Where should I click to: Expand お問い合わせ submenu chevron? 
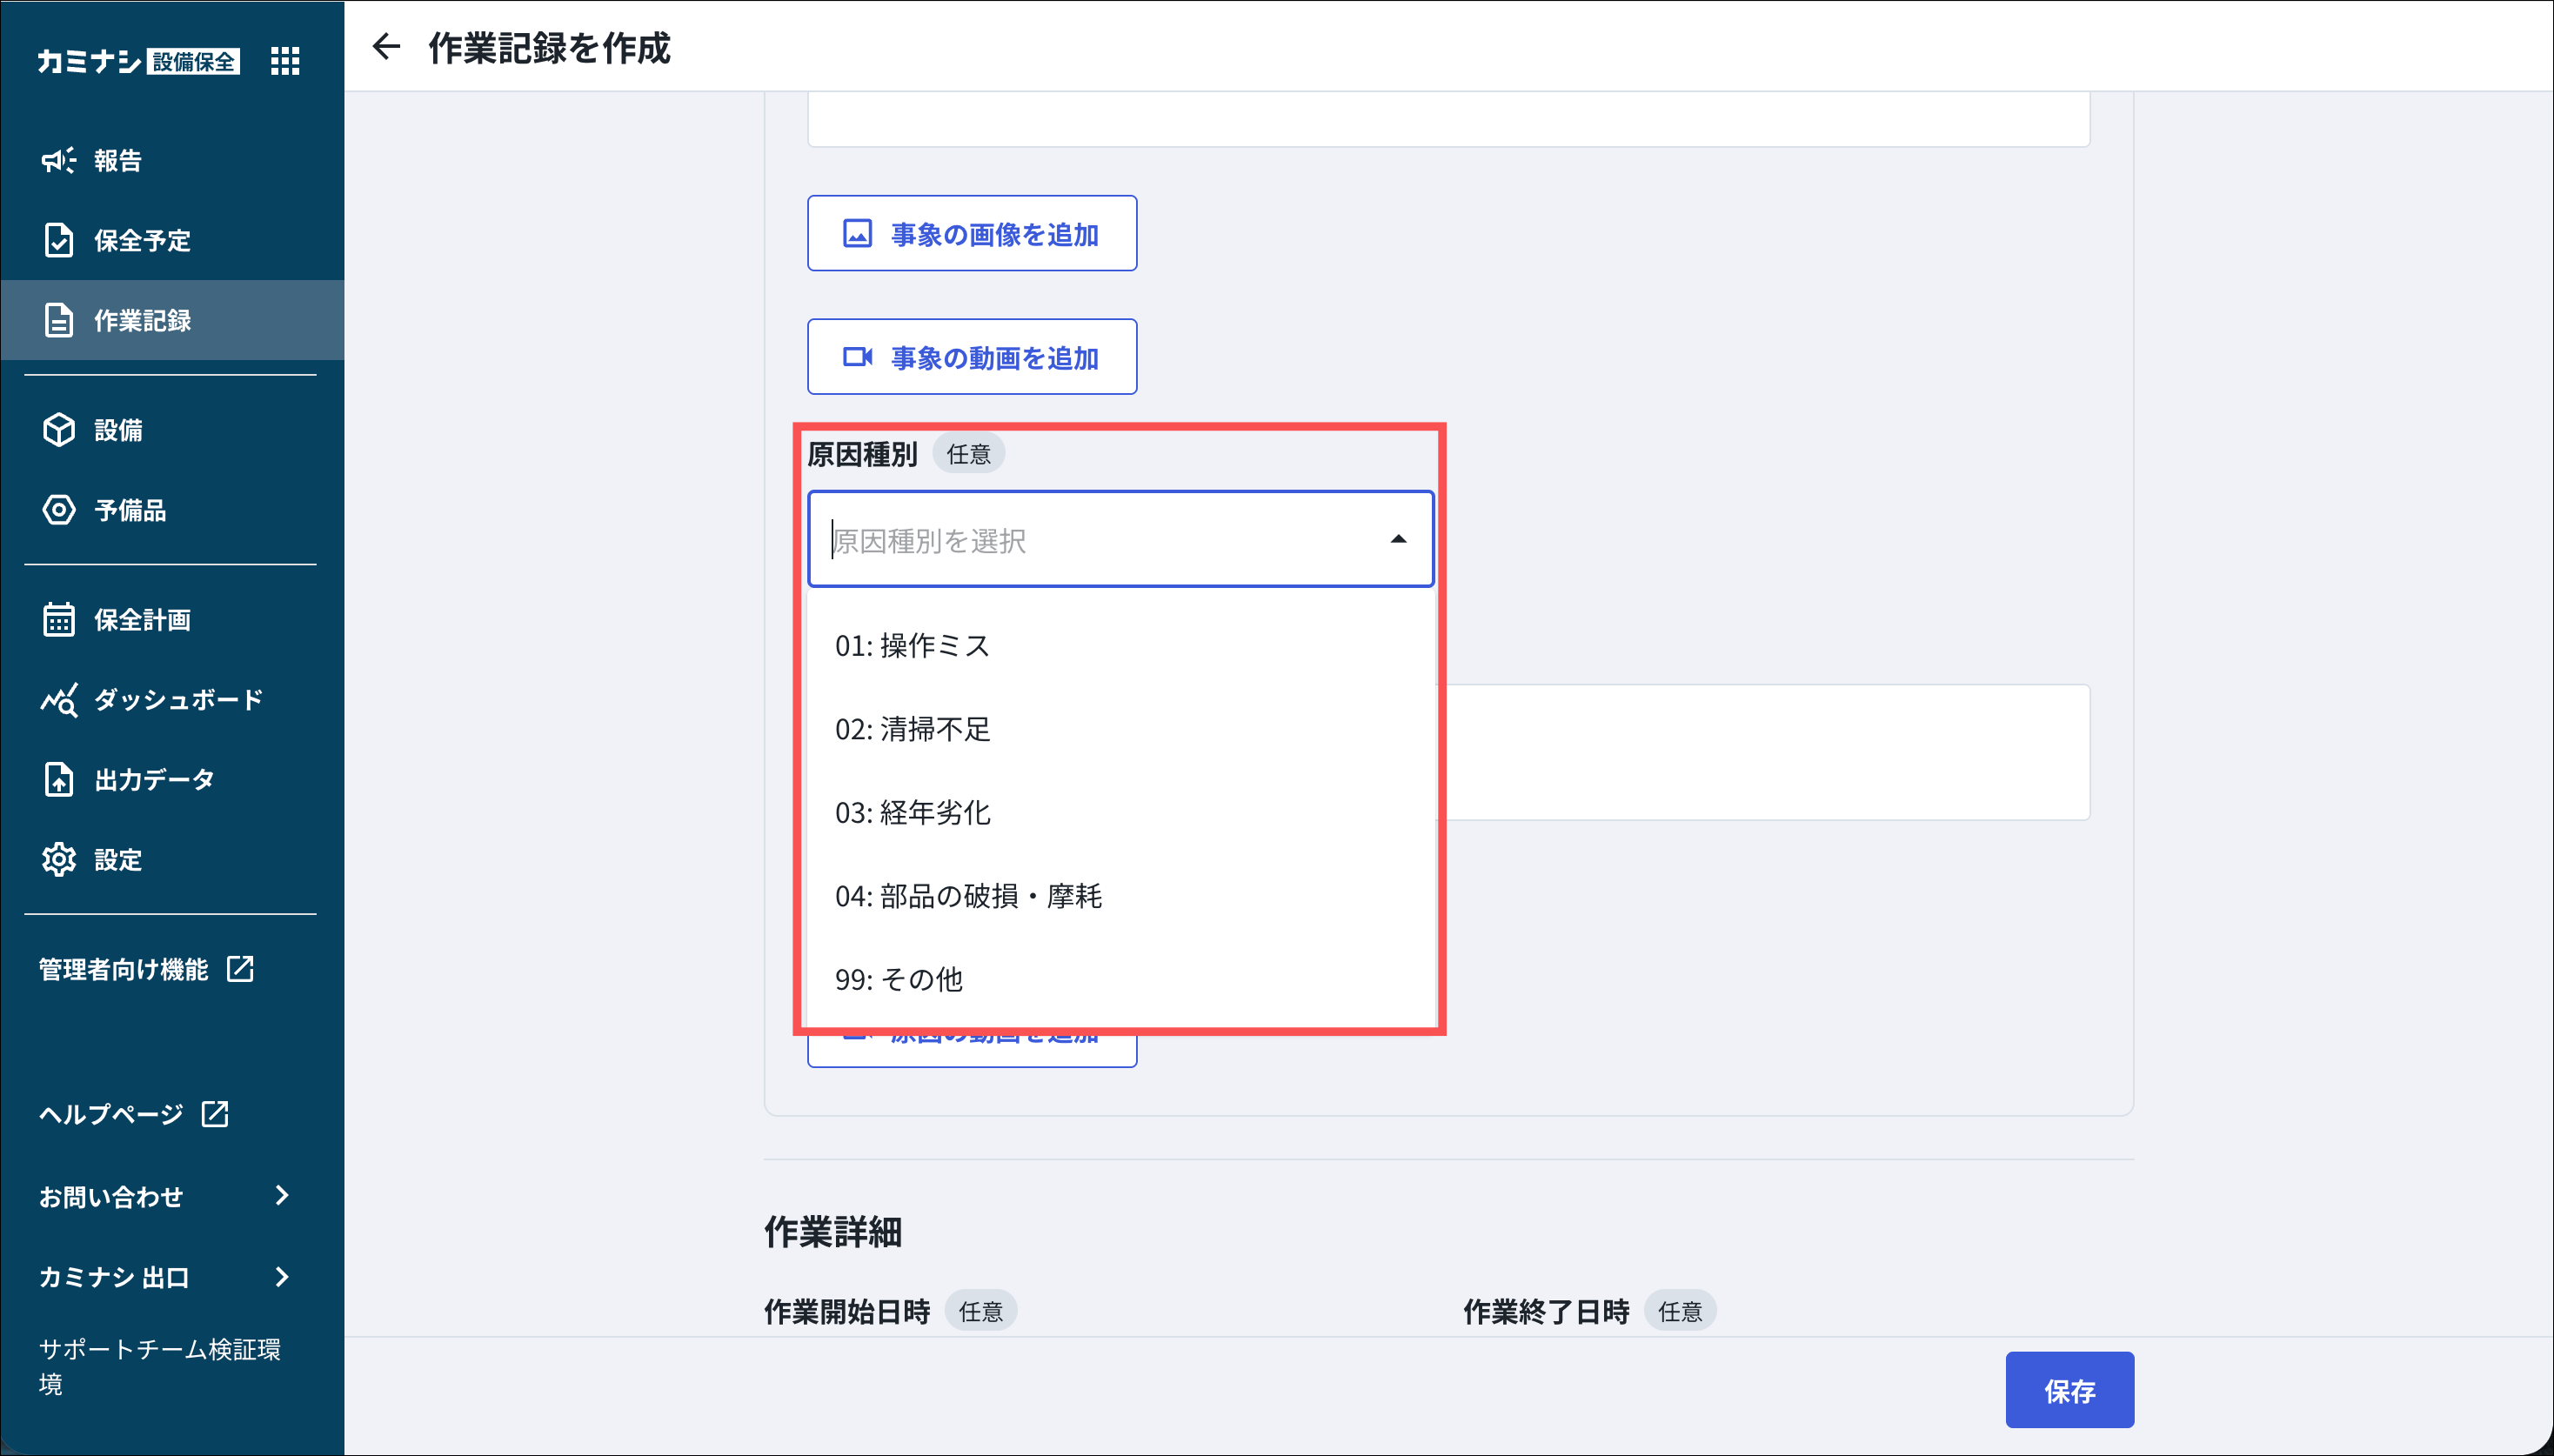(282, 1196)
